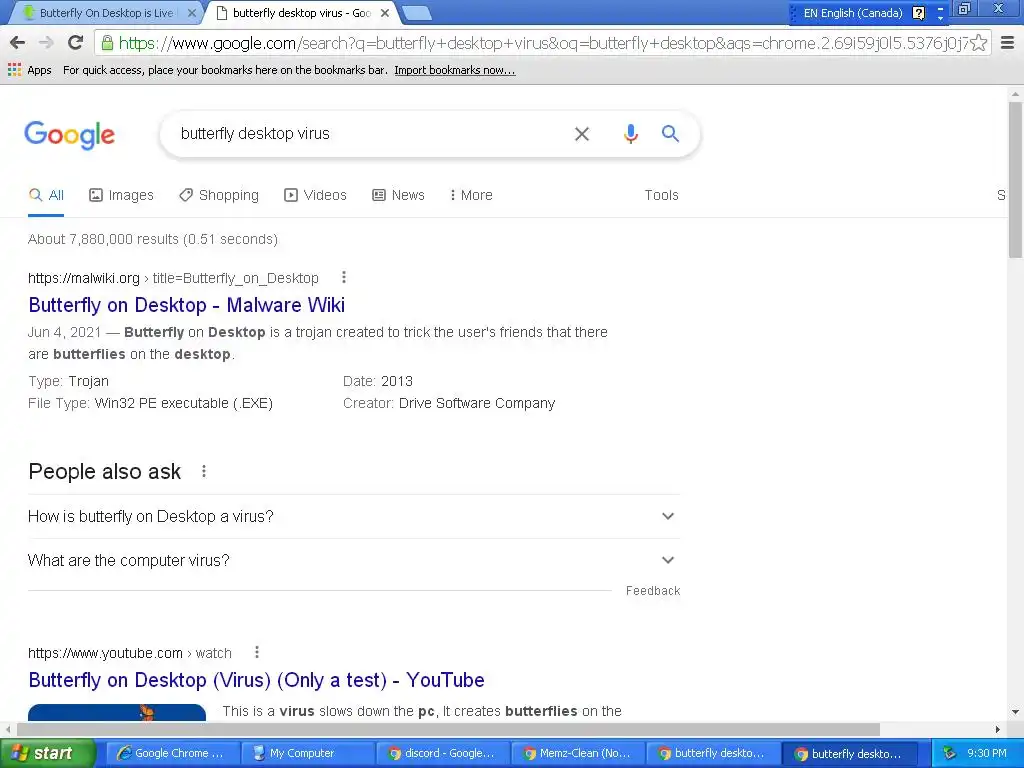Close the butterfly desktop virus Google tab

click(x=385, y=13)
